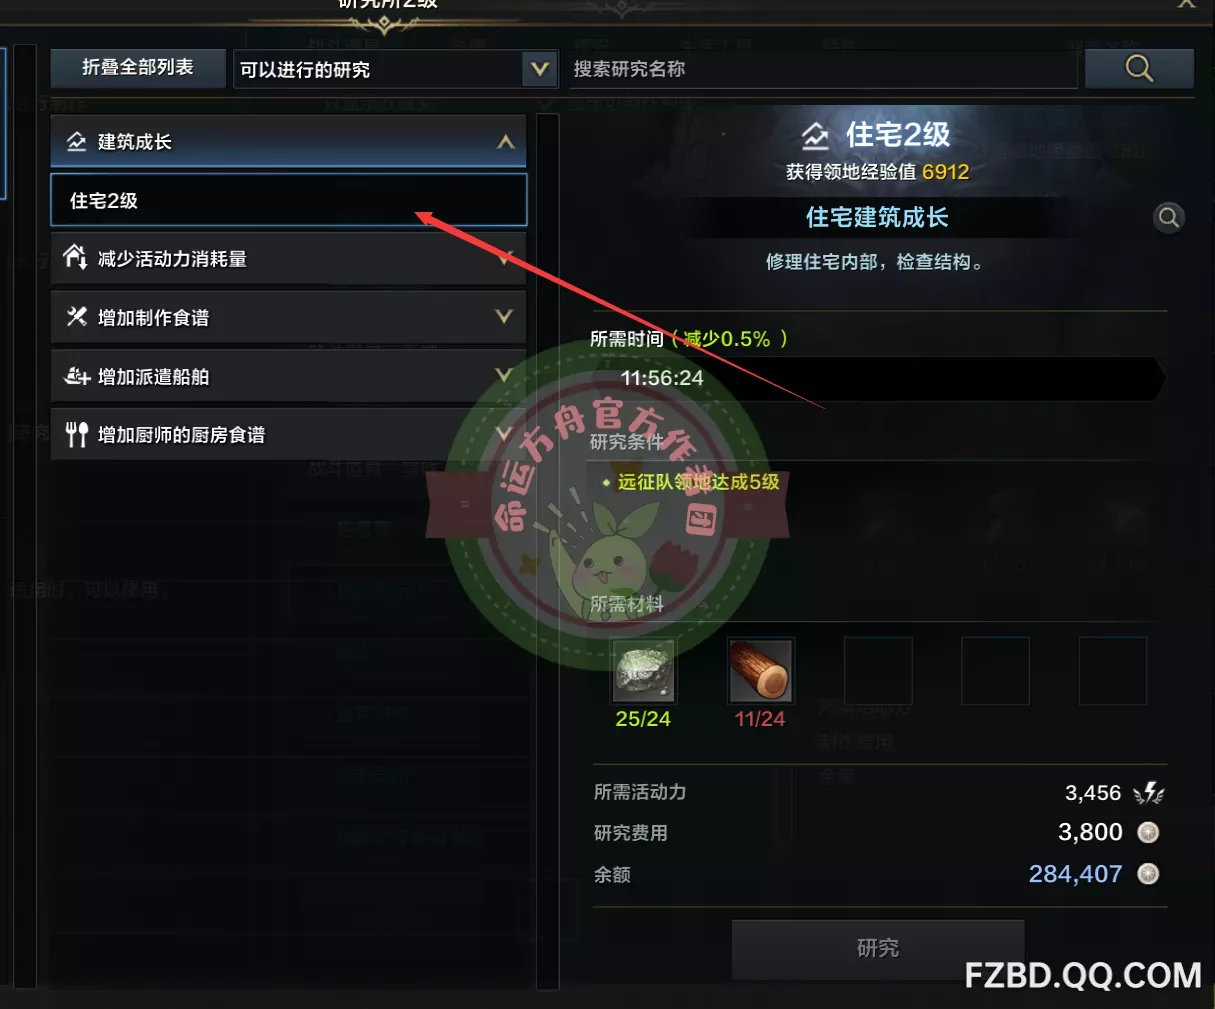The height and width of the screenshot is (1009, 1215).
Task: Click the 折叠全部列表 button
Action: pos(138,68)
